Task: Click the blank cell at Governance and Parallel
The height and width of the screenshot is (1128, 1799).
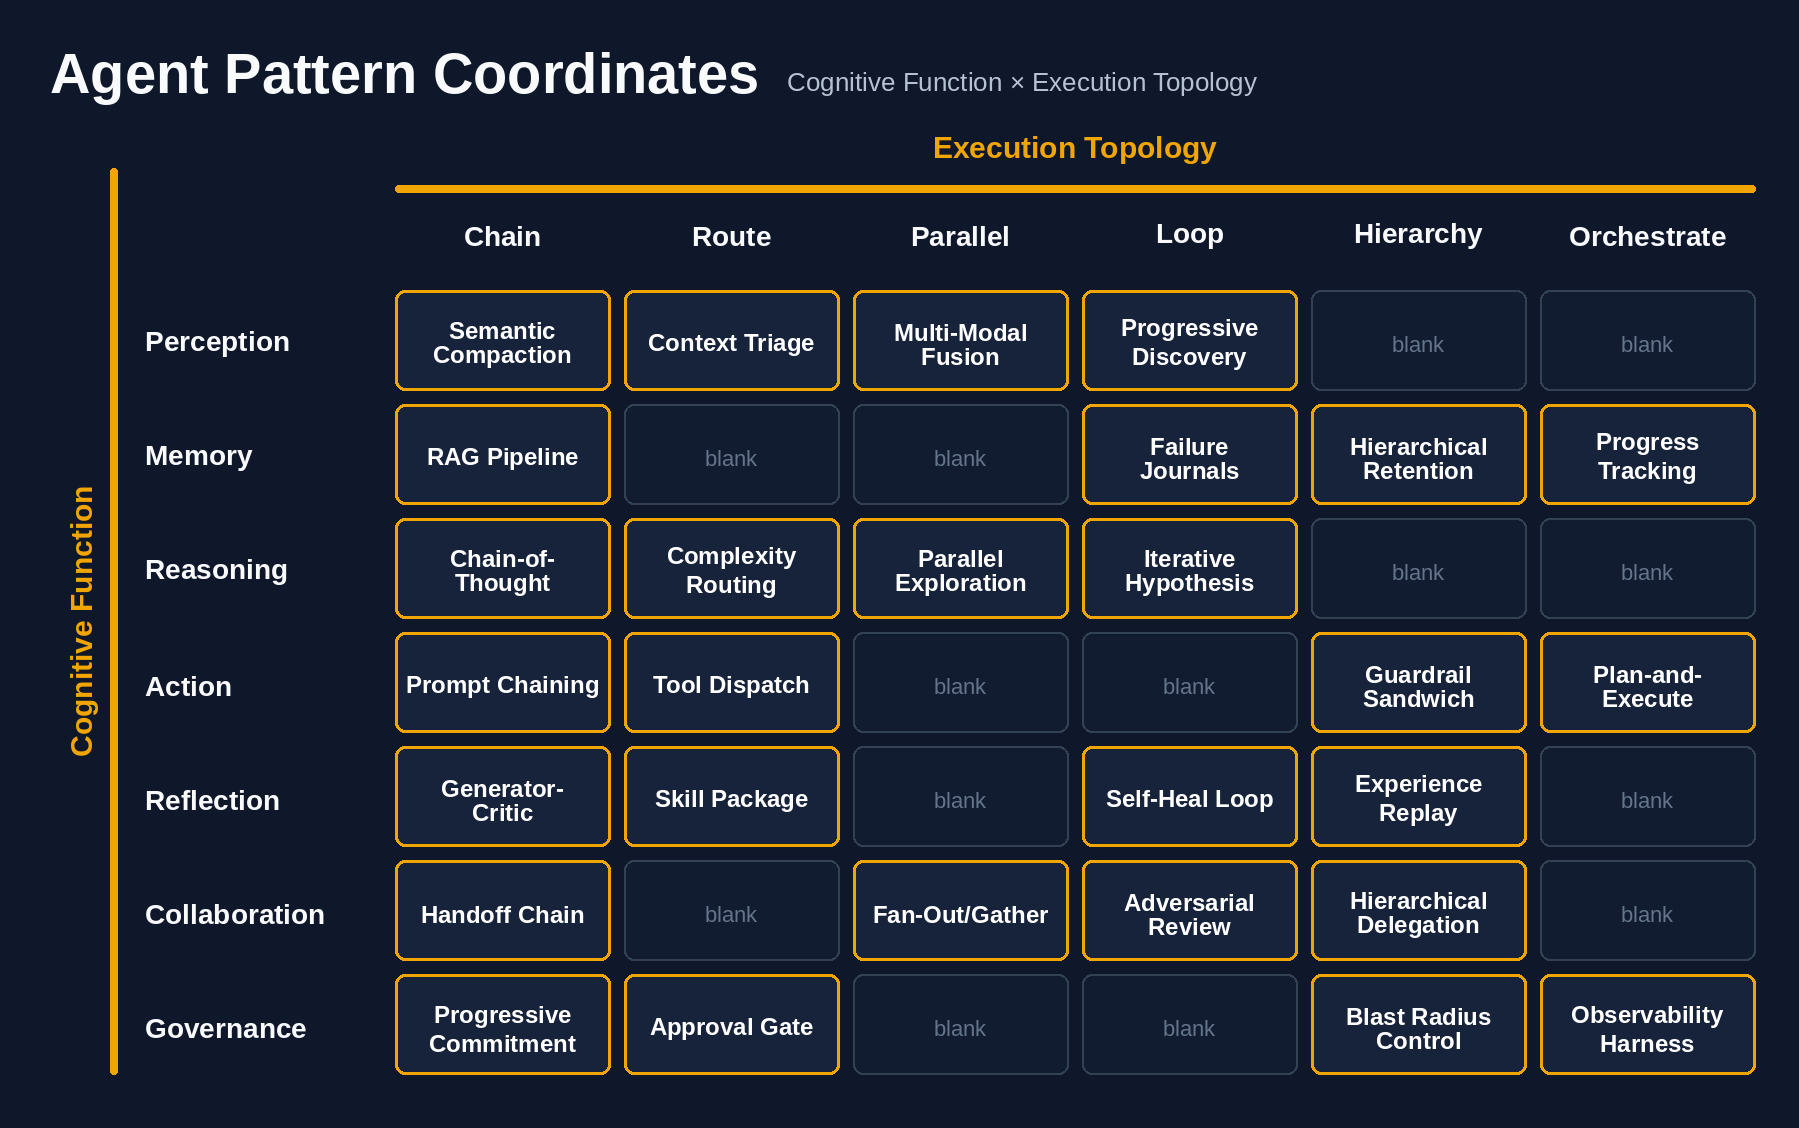Action: 960,1025
